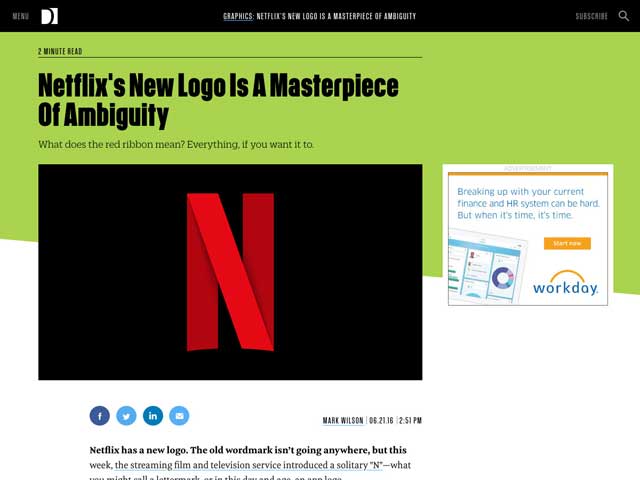Viewport: 640px width, 480px height.
Task: Click the Co.Design D logo
Action: (x=49, y=16)
